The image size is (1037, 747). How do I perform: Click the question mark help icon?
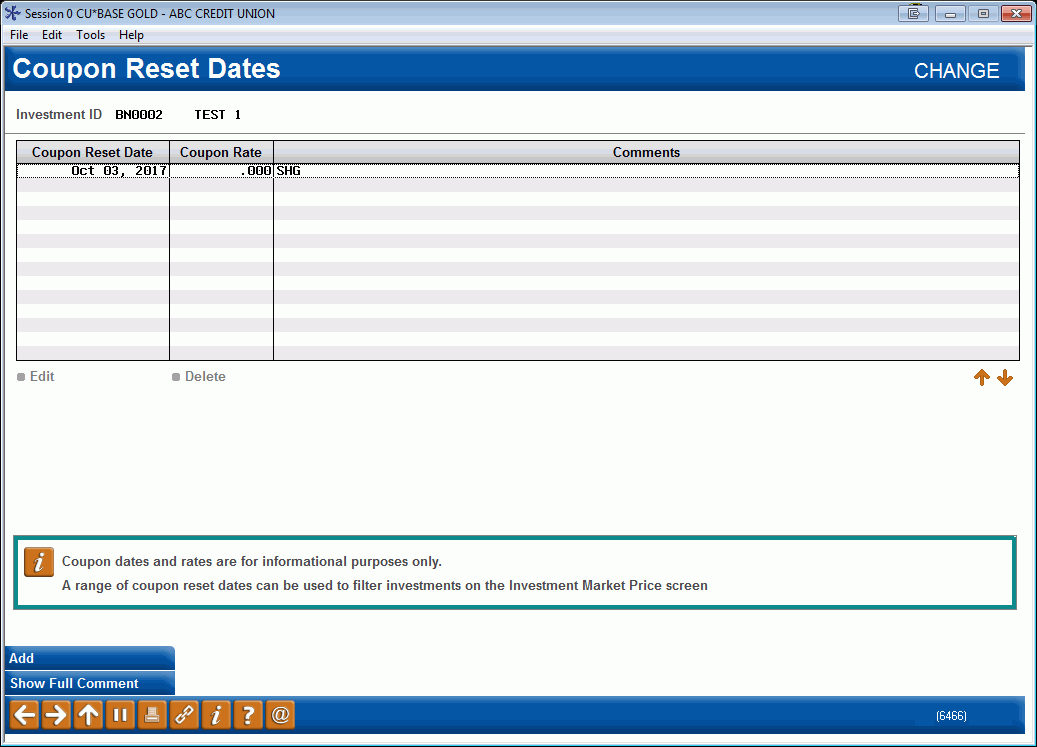point(248,715)
